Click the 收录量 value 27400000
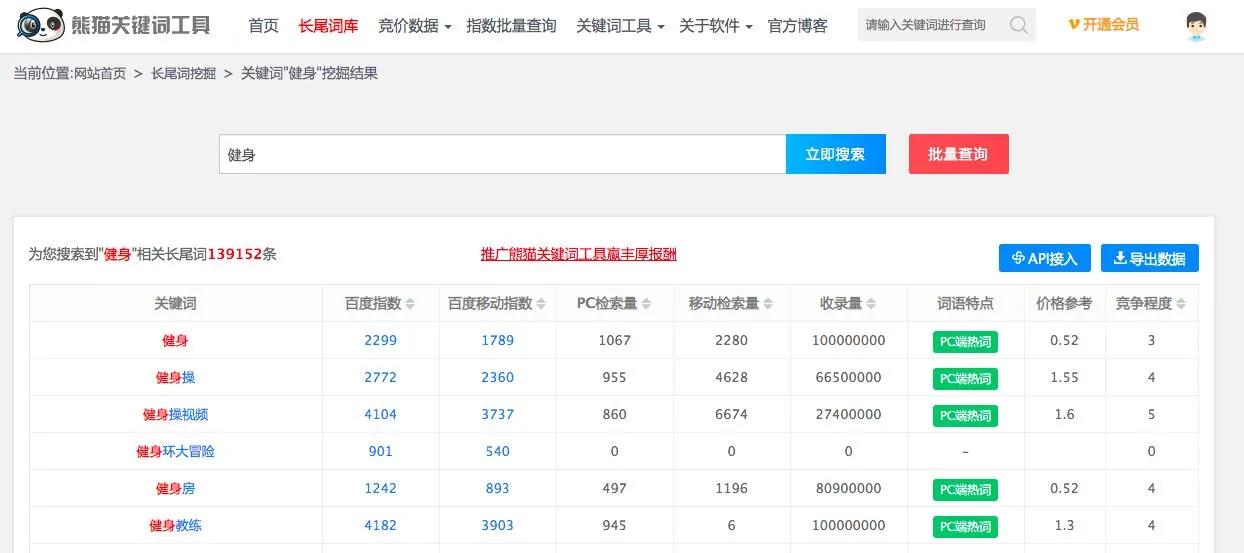This screenshot has width=1244, height=553. point(848,414)
